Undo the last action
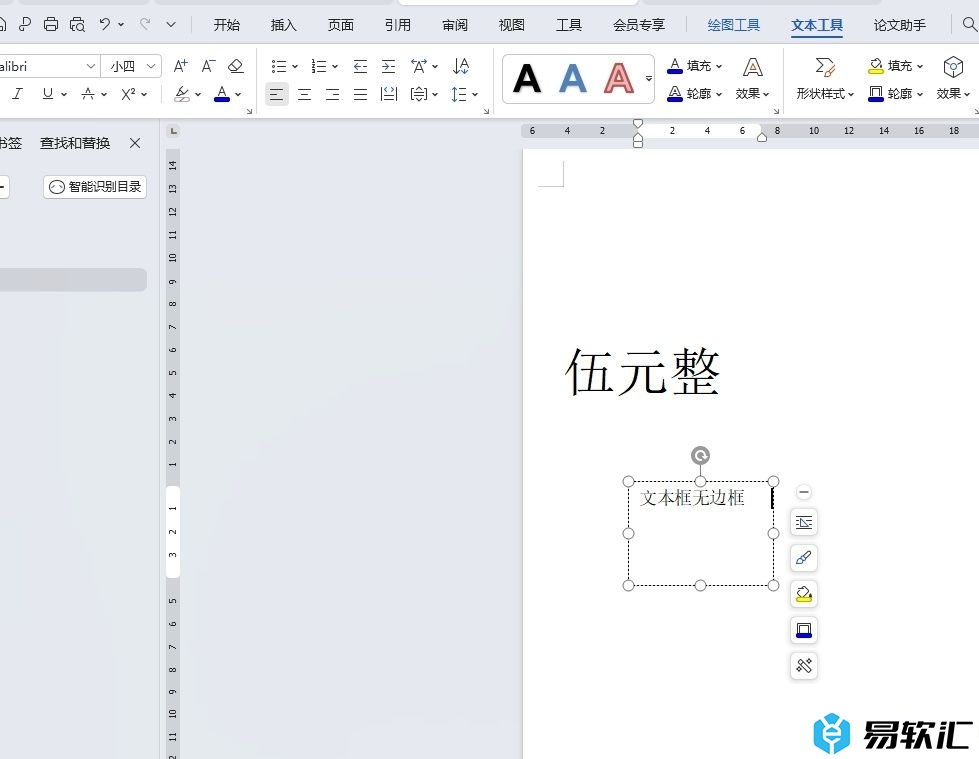Image resolution: width=979 pixels, height=759 pixels. pyautogui.click(x=104, y=24)
